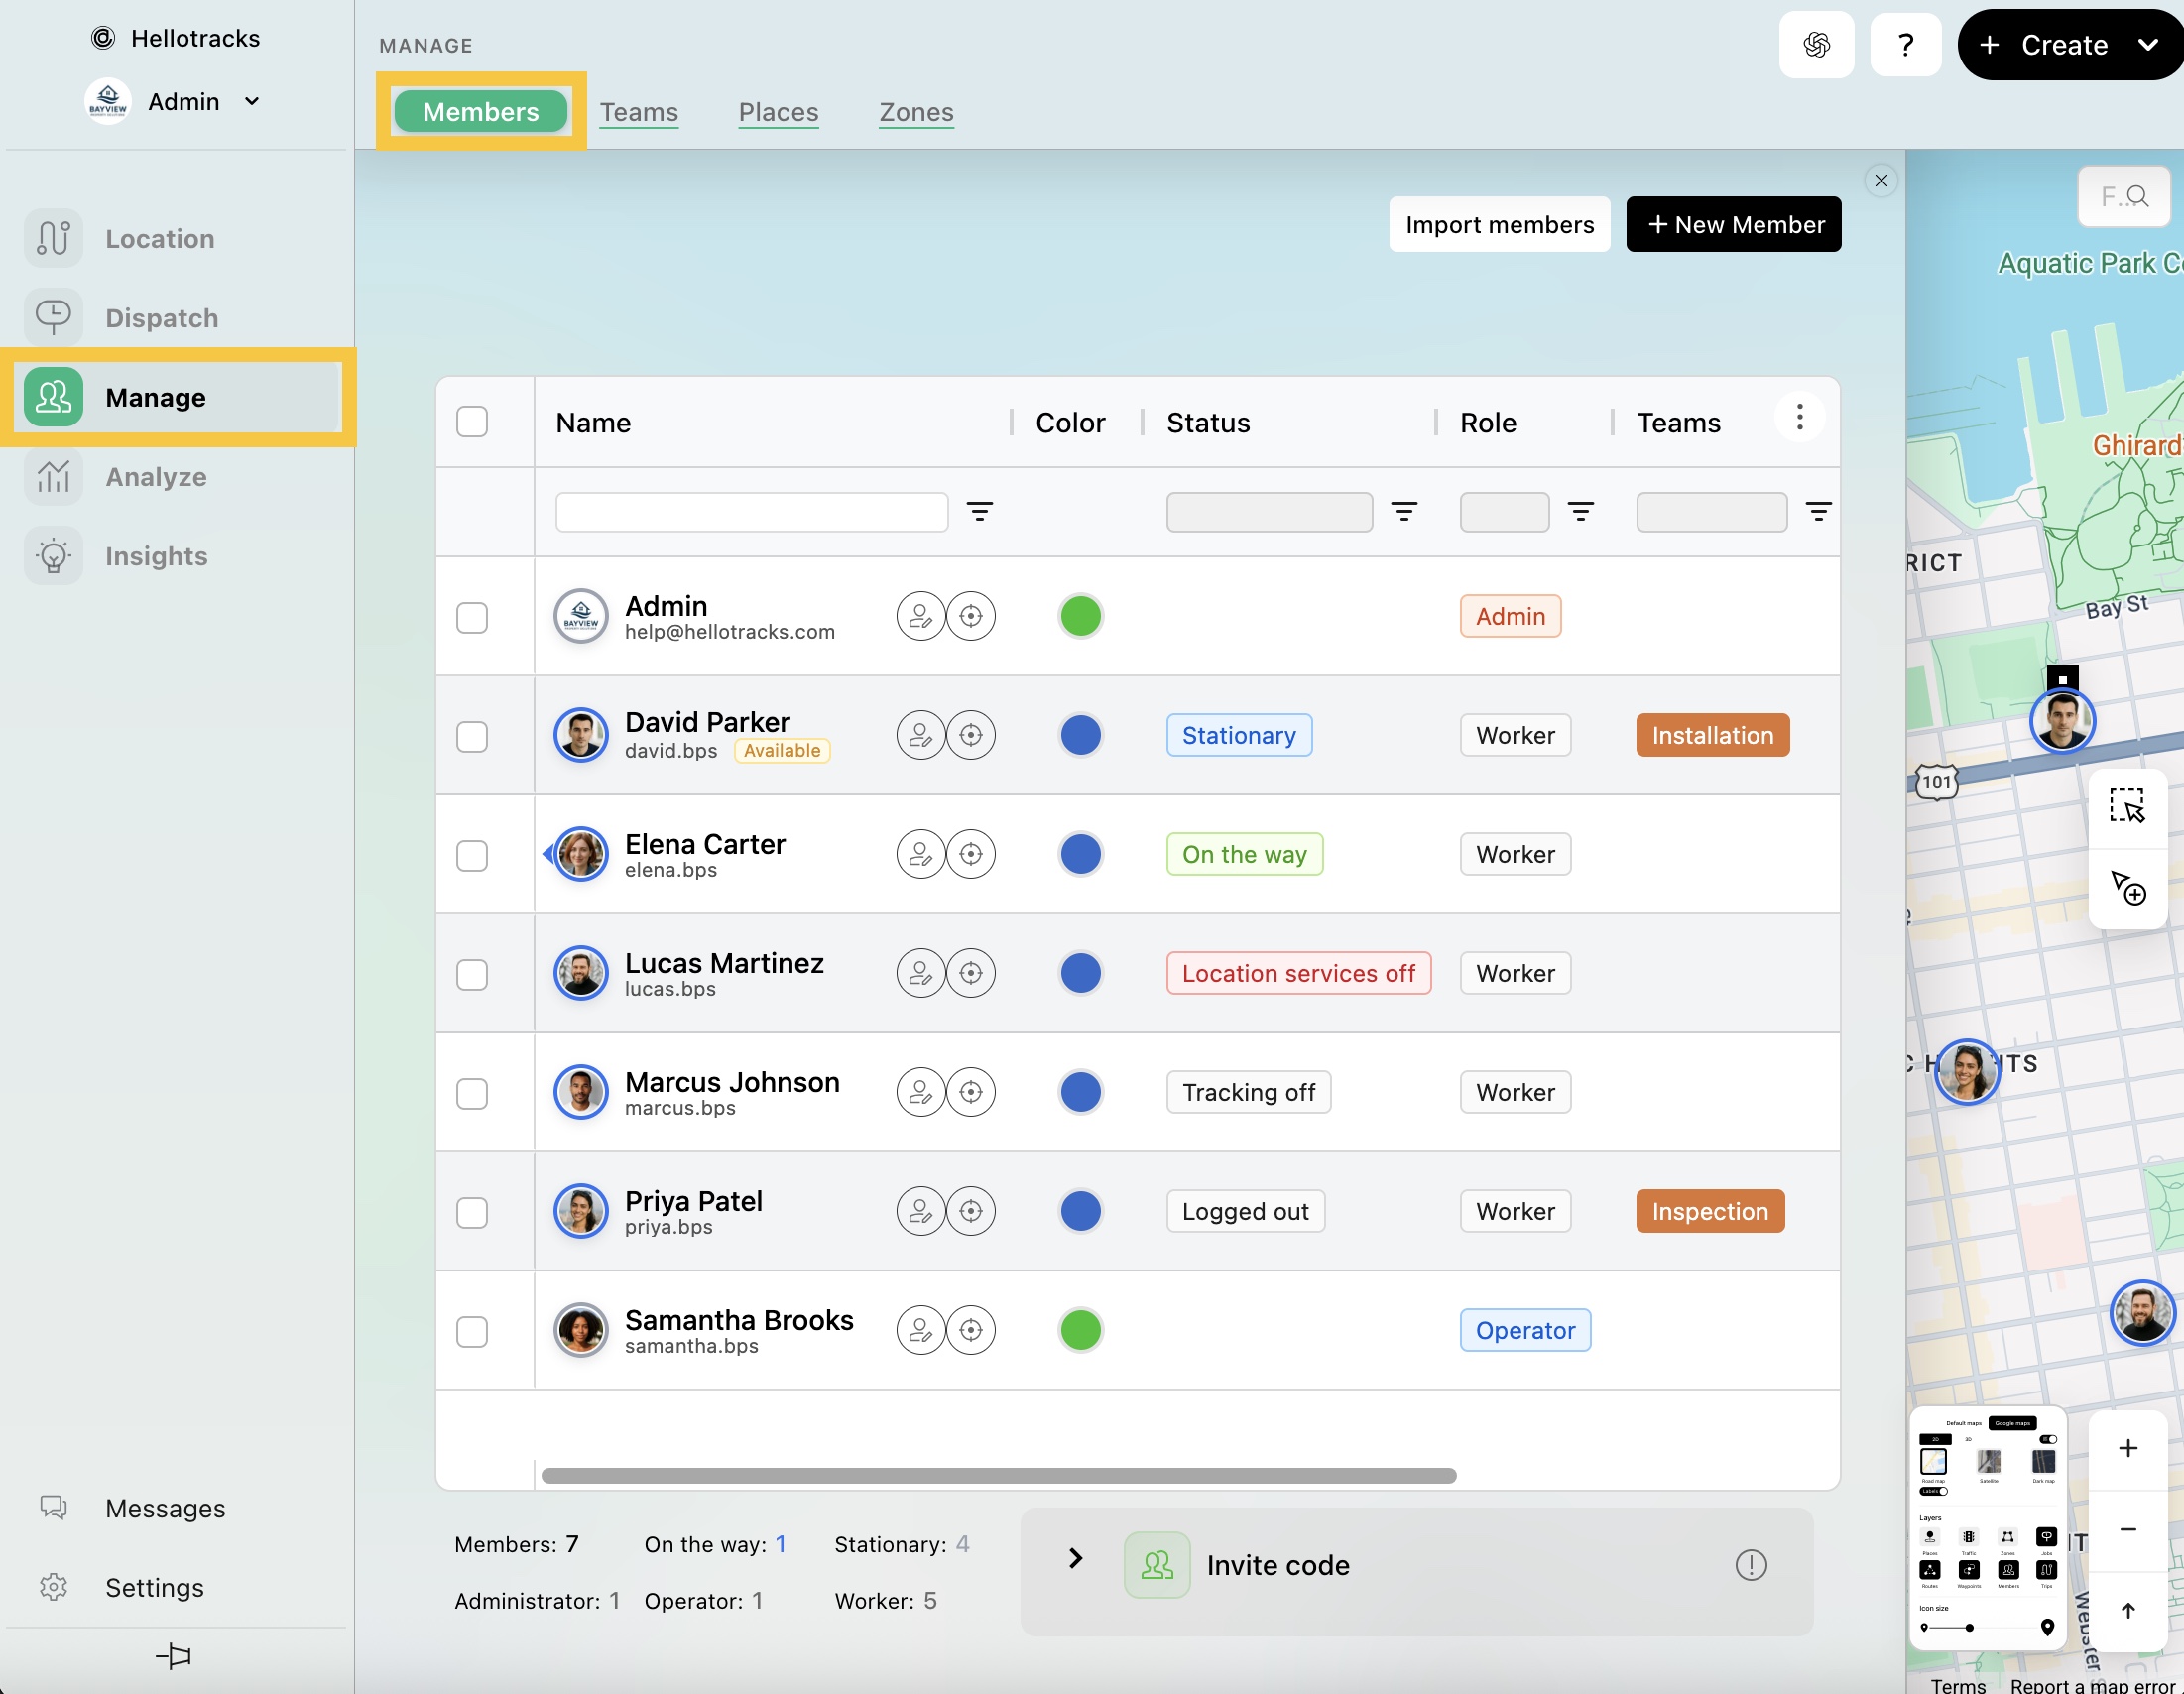The image size is (2184, 1694).
Task: Click edit member icon for Elena Carter
Action: point(920,854)
